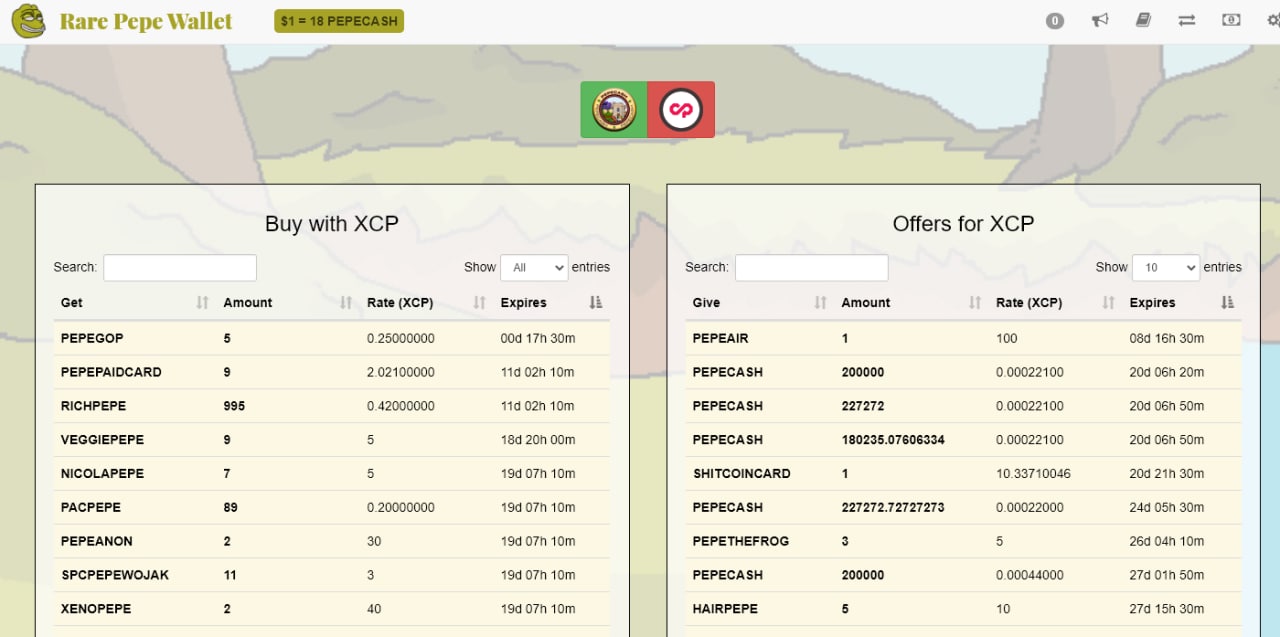Sort Offers for XCP table by Rate (XCP)
This screenshot has width=1280, height=637.
tap(1055, 302)
